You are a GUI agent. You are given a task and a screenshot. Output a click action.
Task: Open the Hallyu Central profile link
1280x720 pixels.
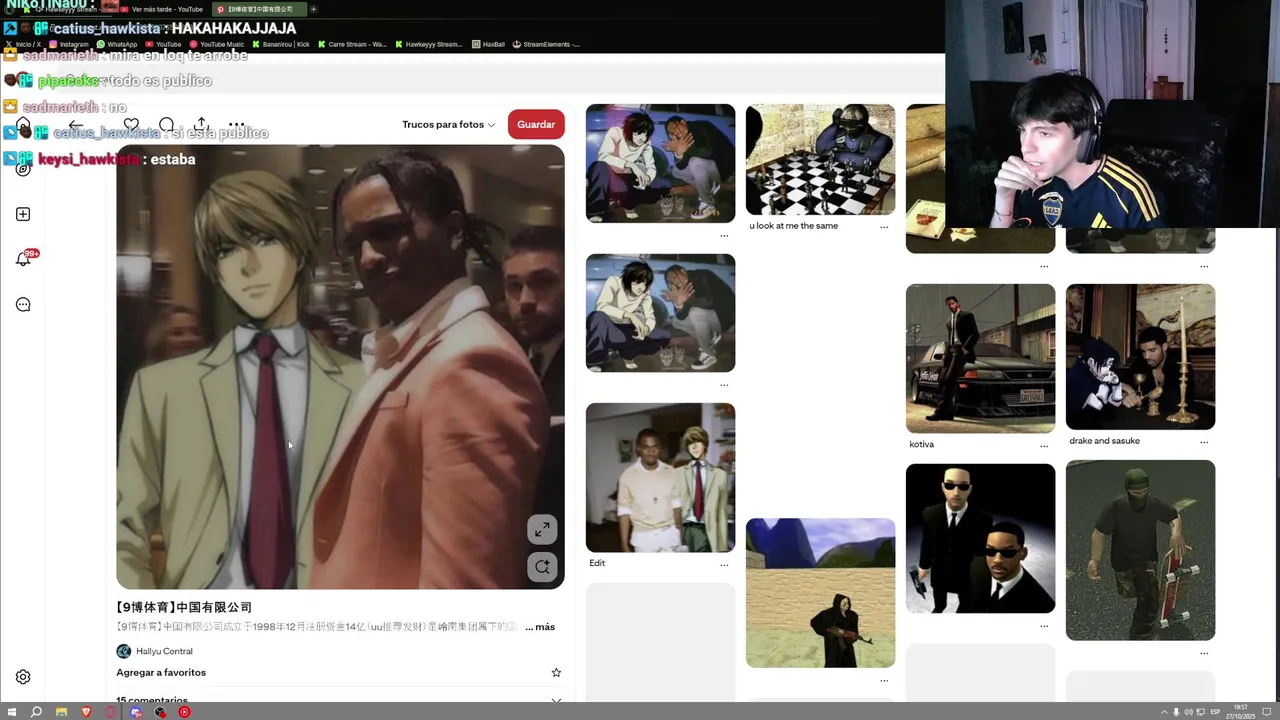(164, 651)
